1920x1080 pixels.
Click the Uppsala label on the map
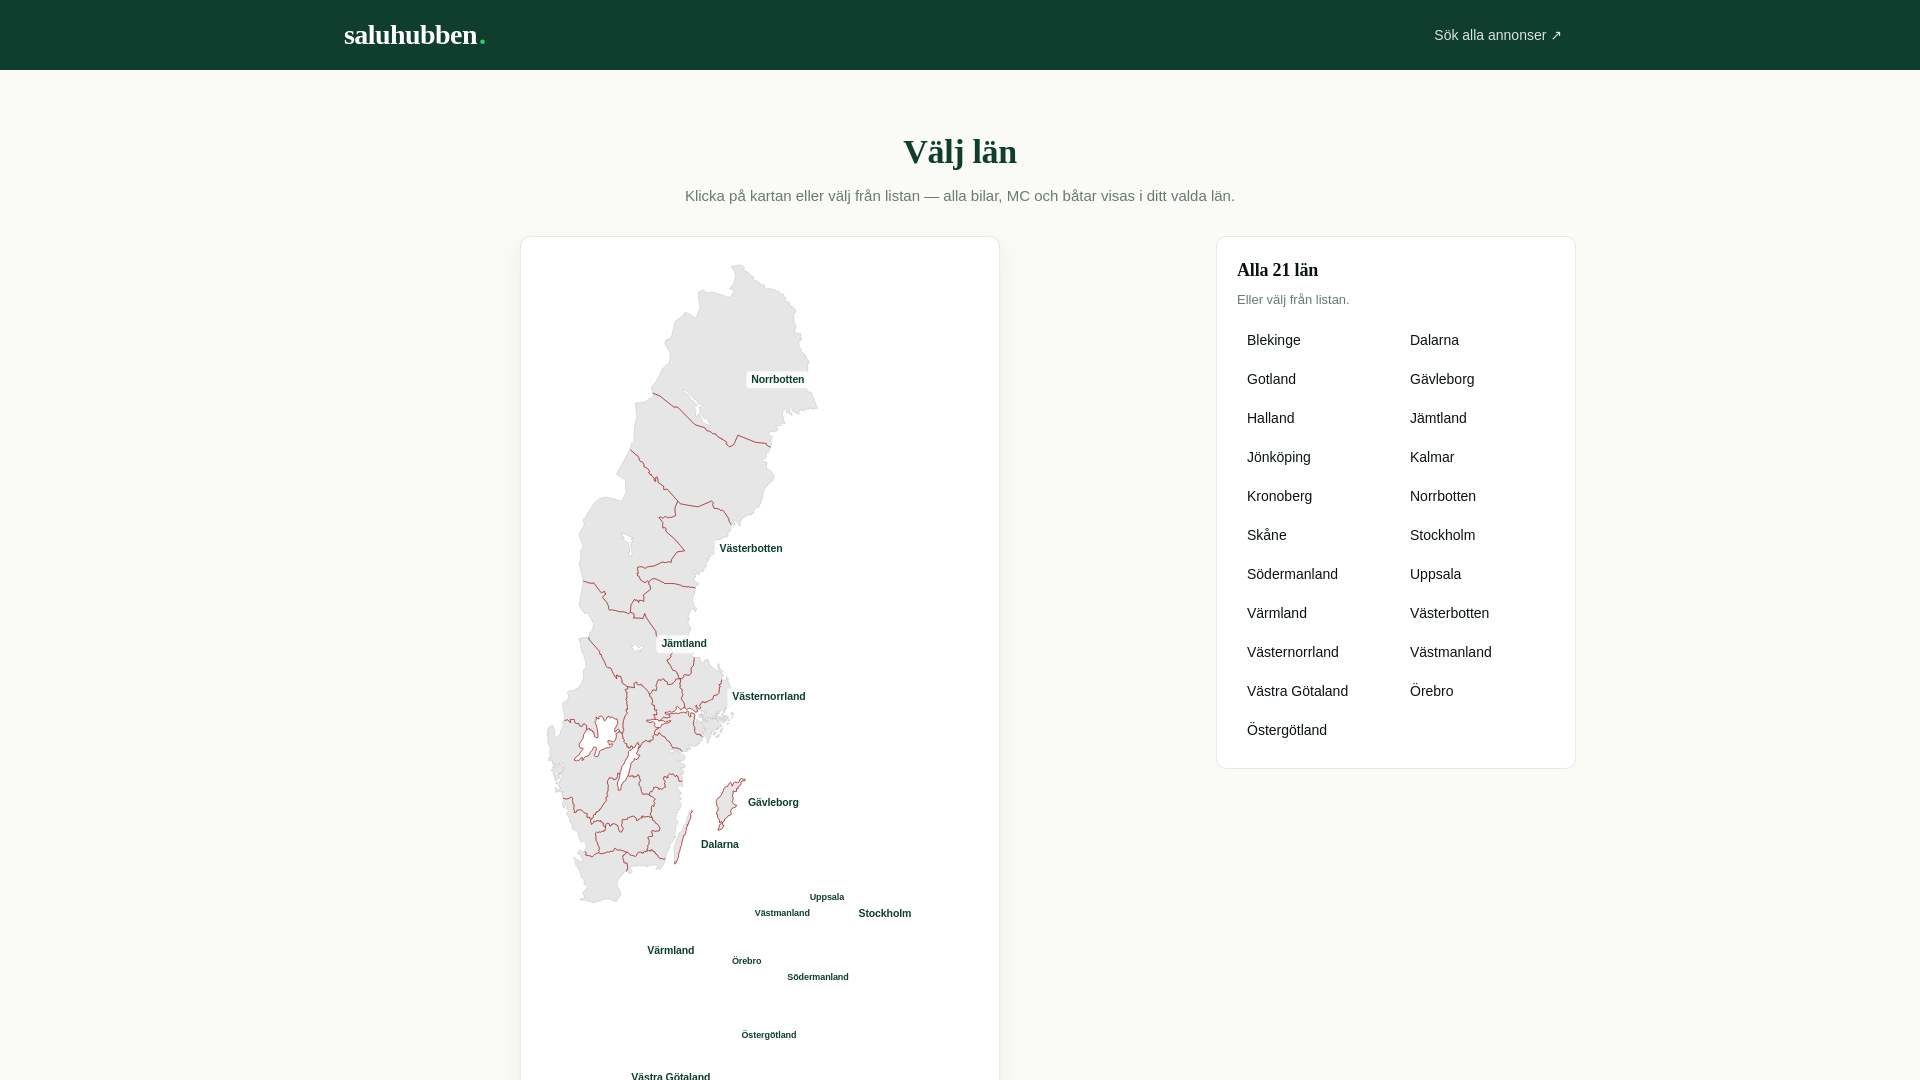[827, 898]
